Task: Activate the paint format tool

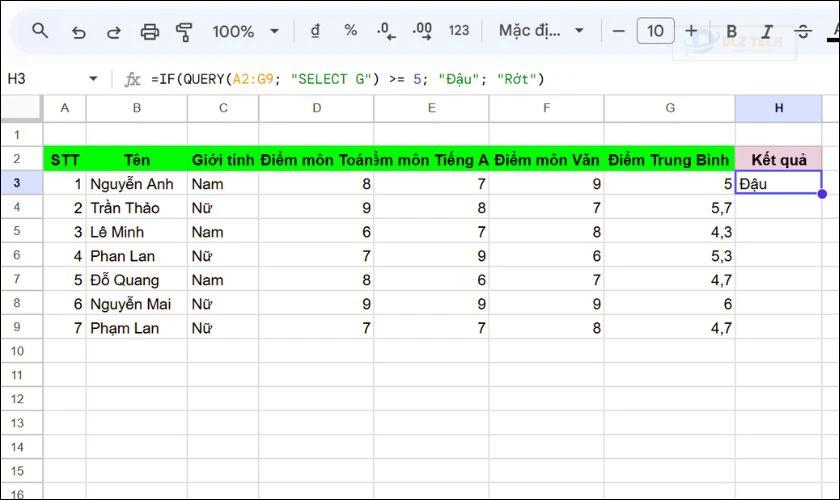Action: pos(184,32)
